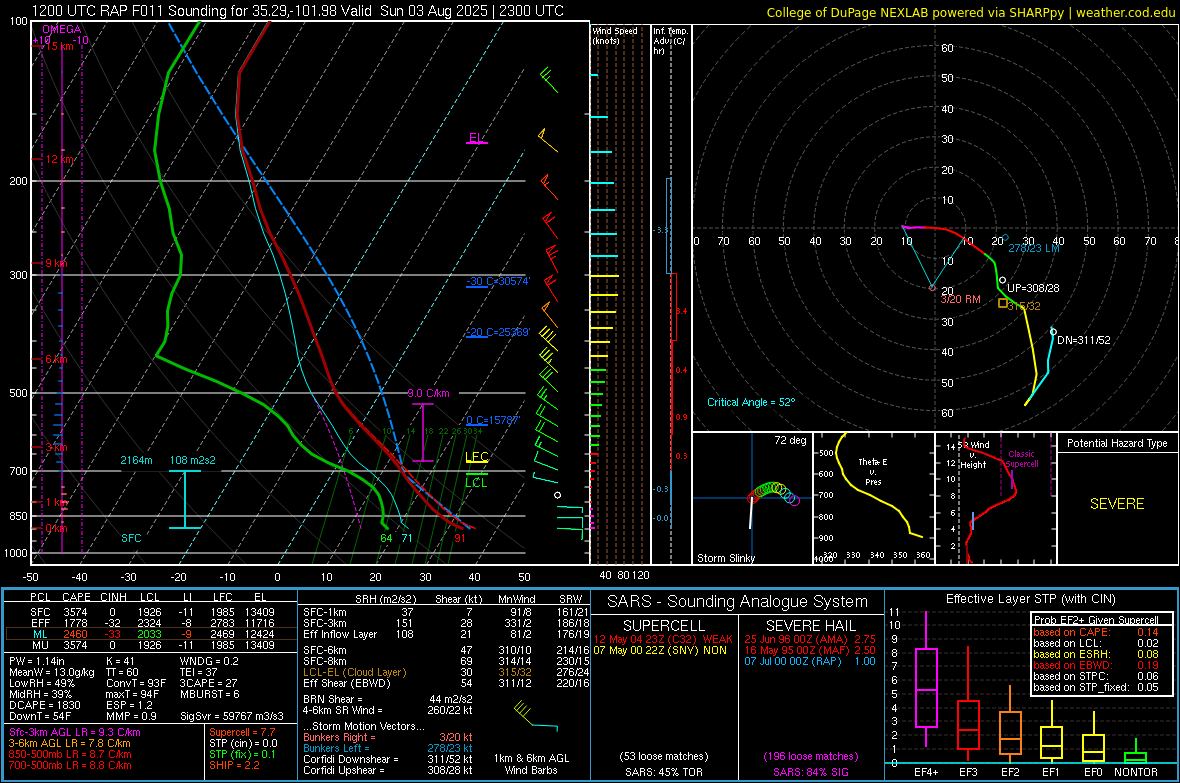This screenshot has width=1180, height=783.
Task: Click the '278/23 LM' hodograph label
Action: pos(1034,248)
